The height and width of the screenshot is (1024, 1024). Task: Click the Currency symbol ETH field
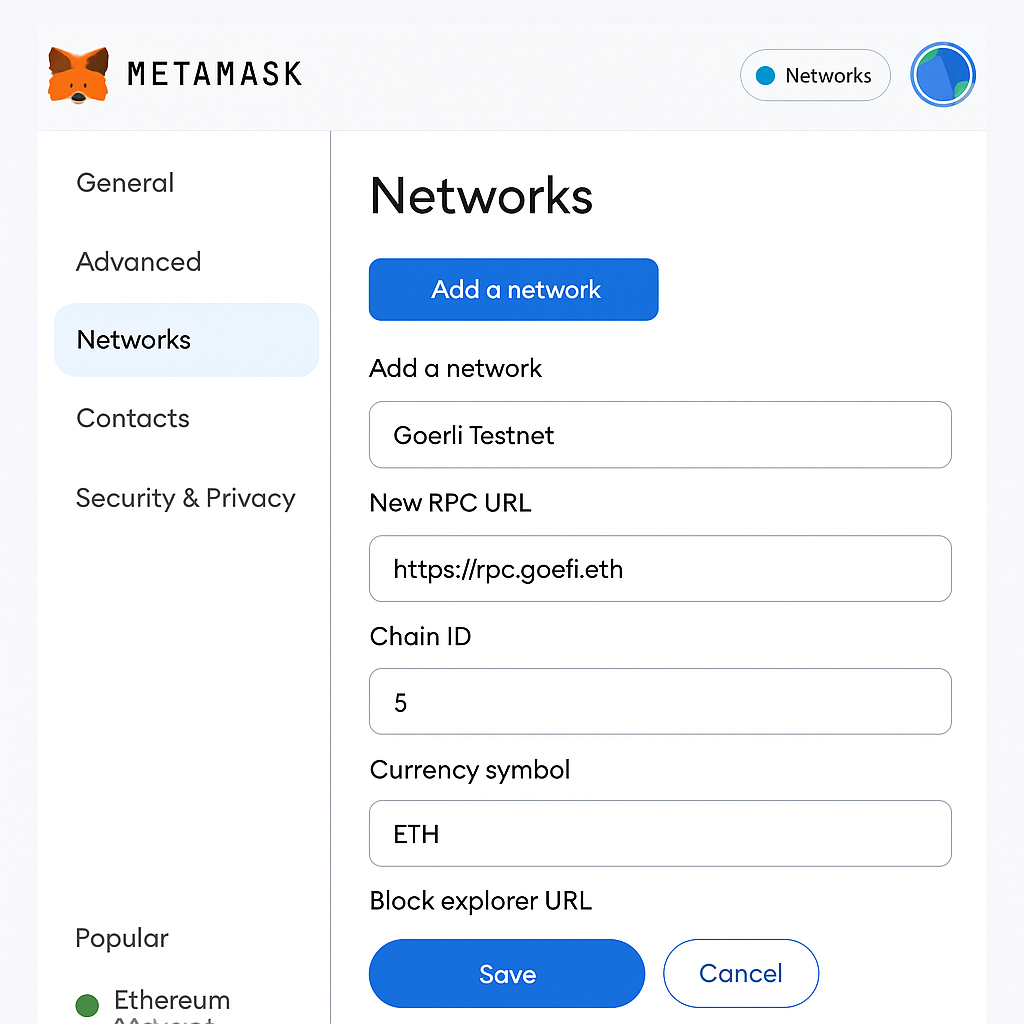tap(660, 833)
